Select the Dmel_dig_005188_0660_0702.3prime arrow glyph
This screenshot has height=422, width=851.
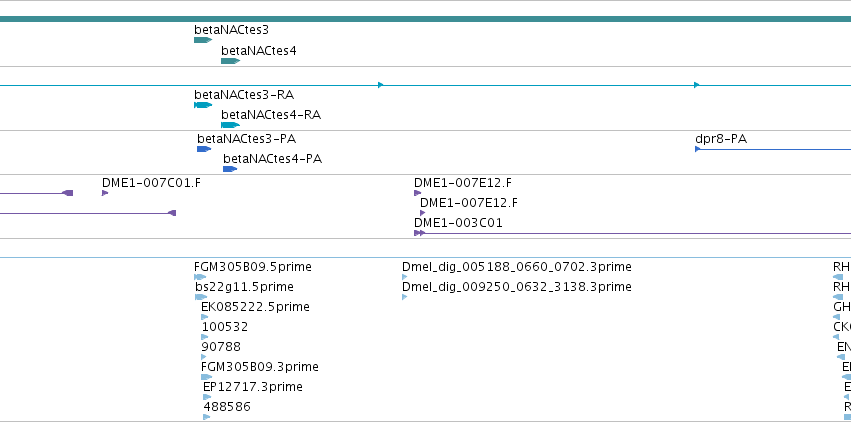click(404, 277)
